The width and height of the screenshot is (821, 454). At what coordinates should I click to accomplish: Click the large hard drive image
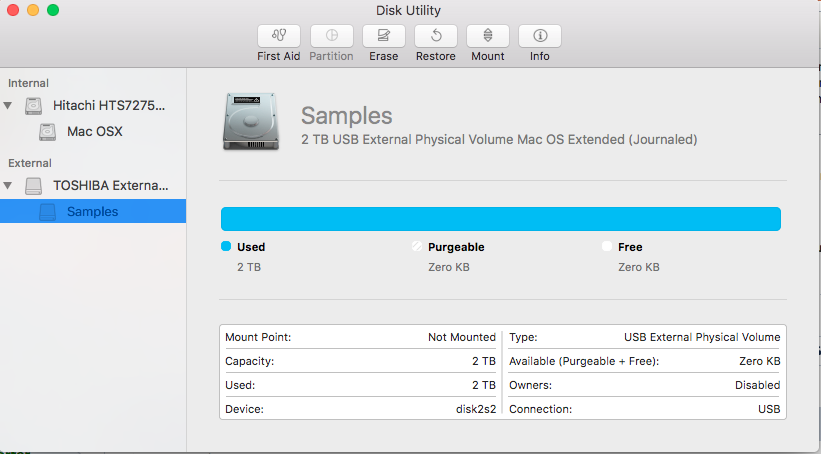[251, 121]
